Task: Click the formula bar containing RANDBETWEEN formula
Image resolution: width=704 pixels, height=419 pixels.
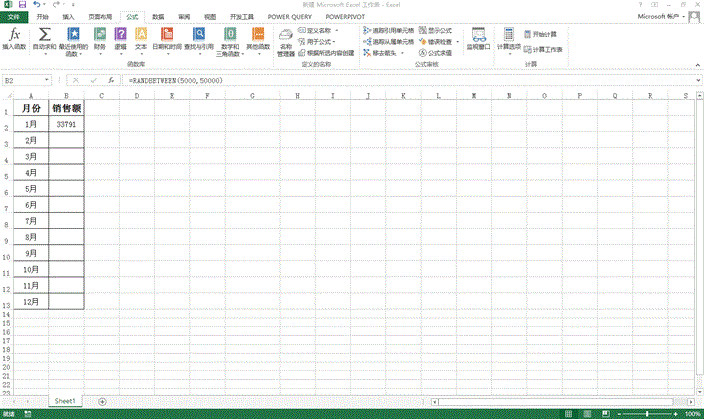Action: tap(400, 80)
